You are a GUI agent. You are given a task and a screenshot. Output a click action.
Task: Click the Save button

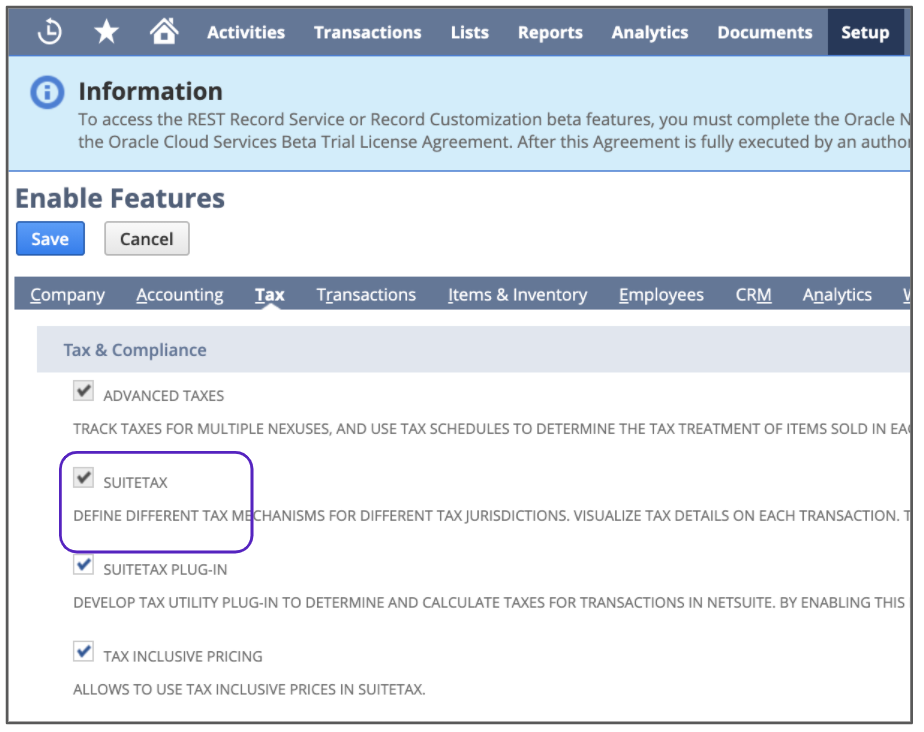(50, 239)
